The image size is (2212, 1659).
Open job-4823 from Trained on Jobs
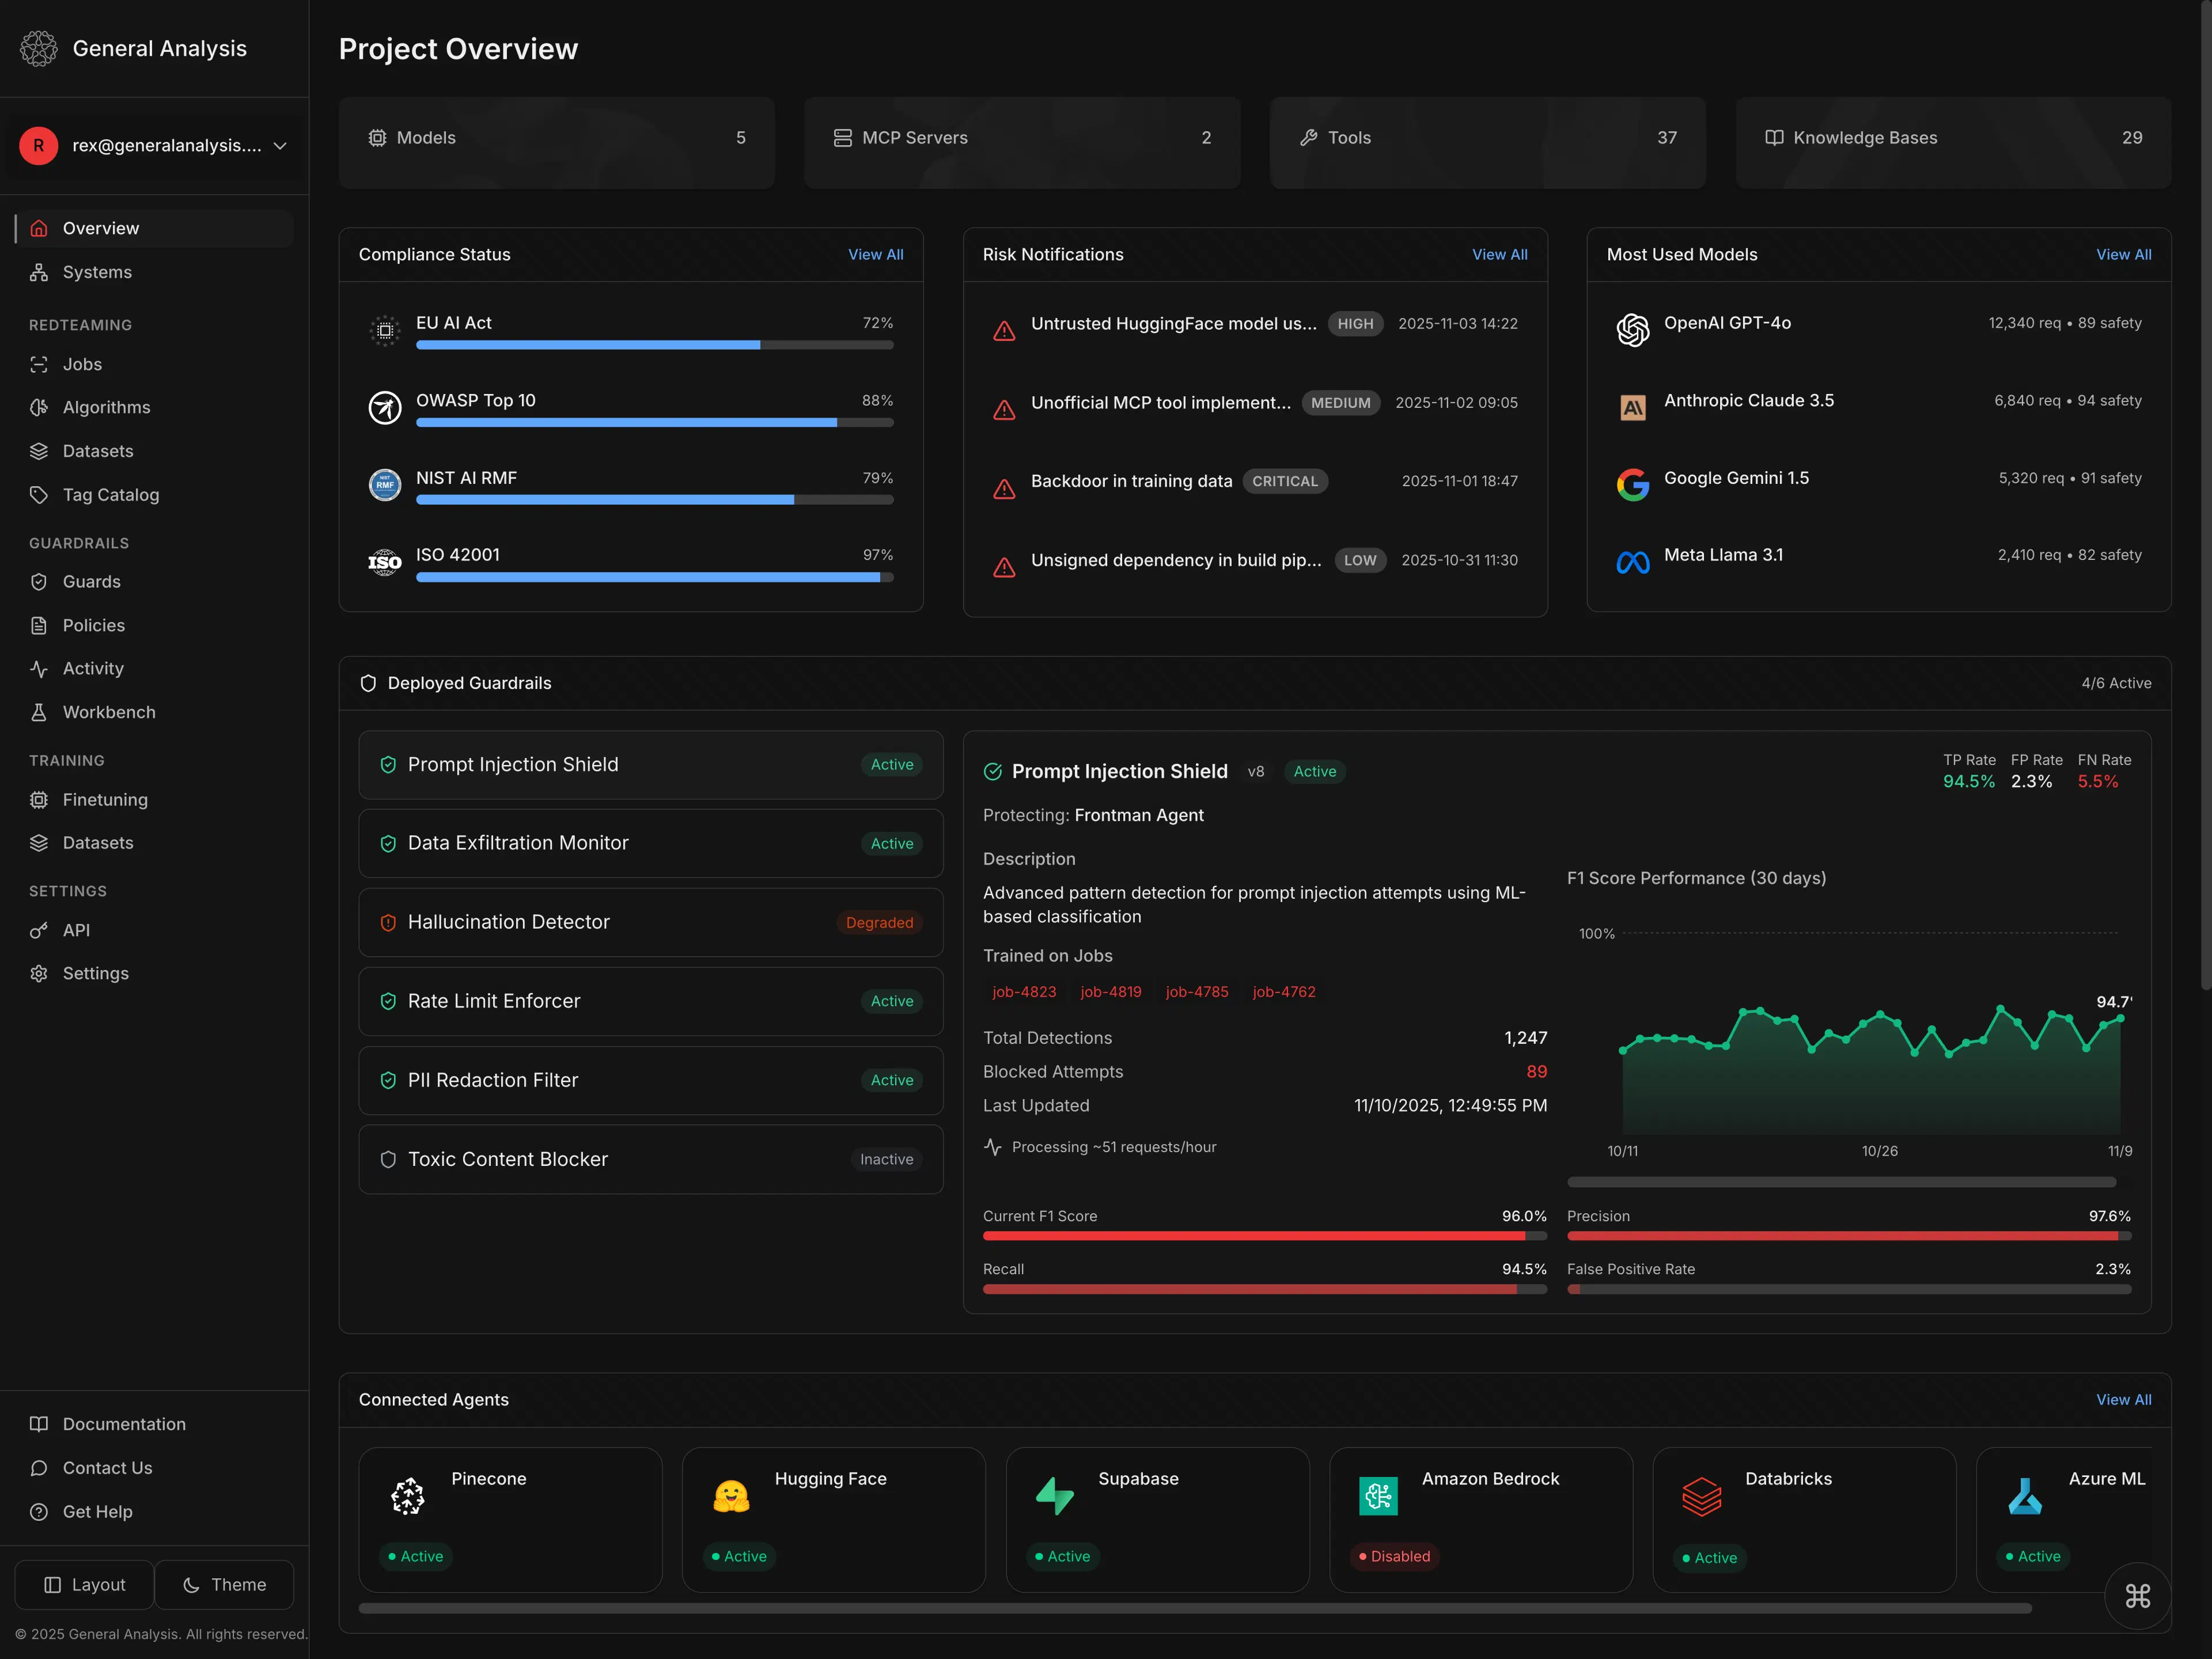point(1024,991)
